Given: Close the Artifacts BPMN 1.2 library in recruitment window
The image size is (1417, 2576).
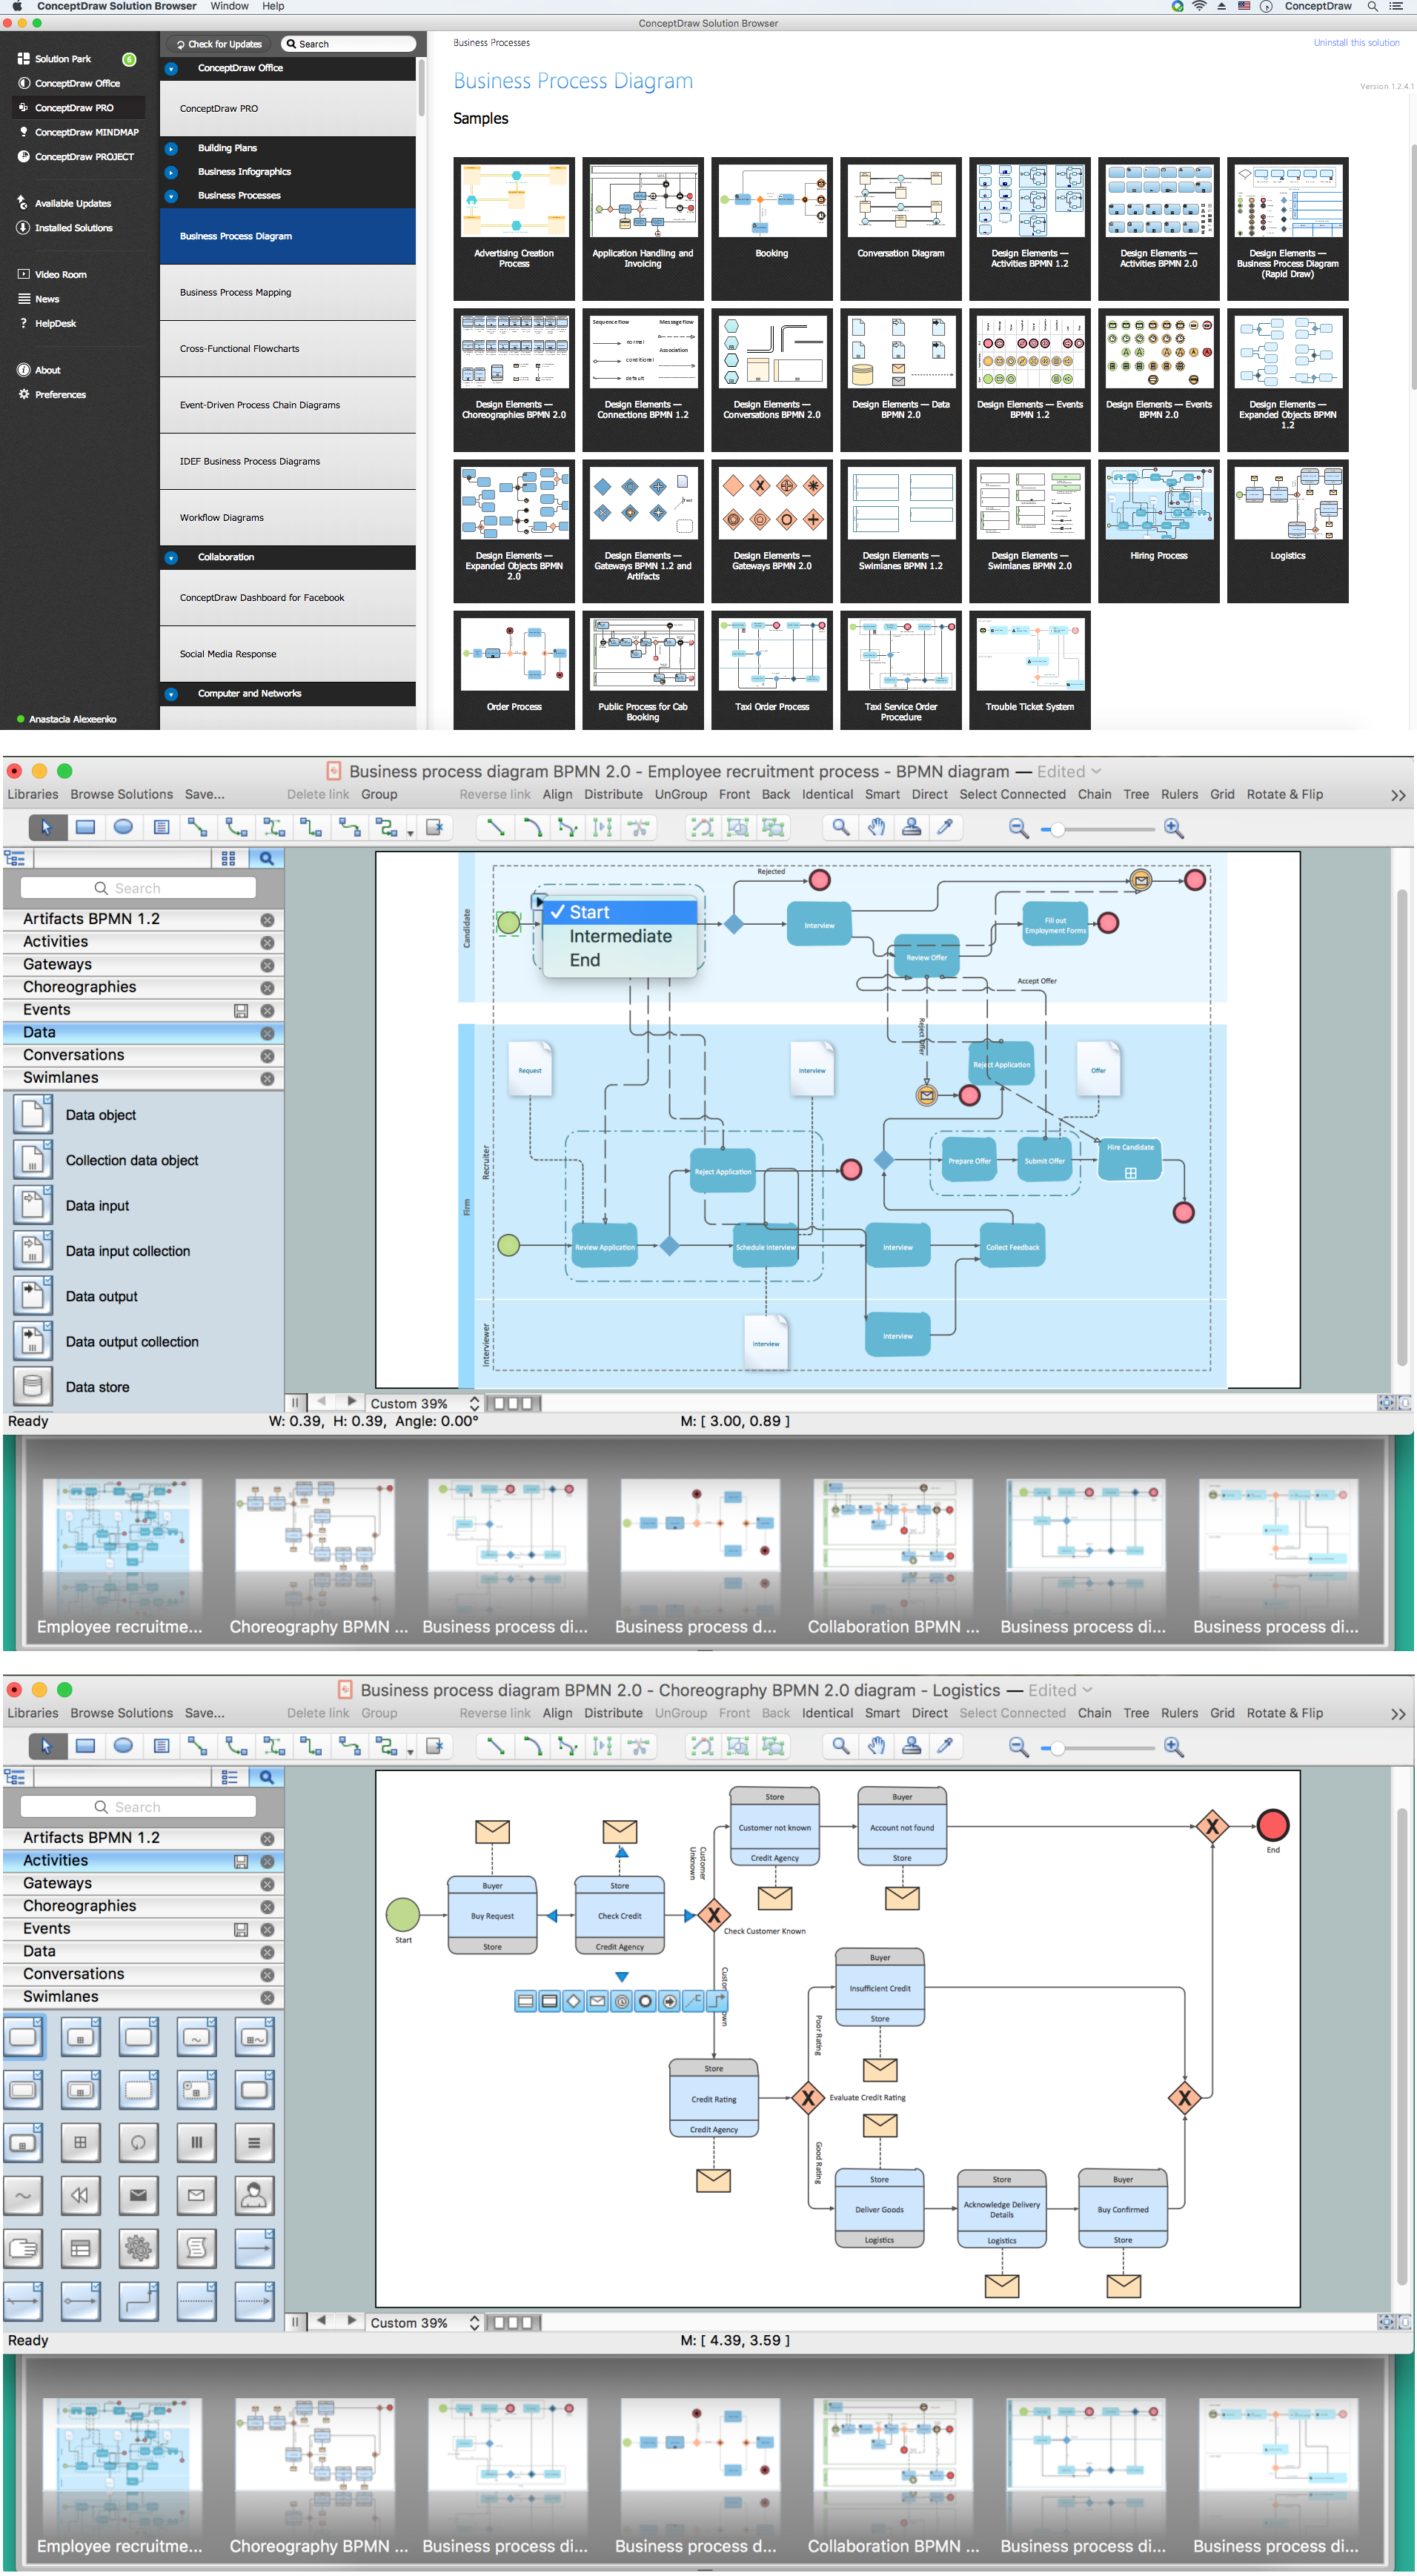Looking at the screenshot, I should coord(267,920).
